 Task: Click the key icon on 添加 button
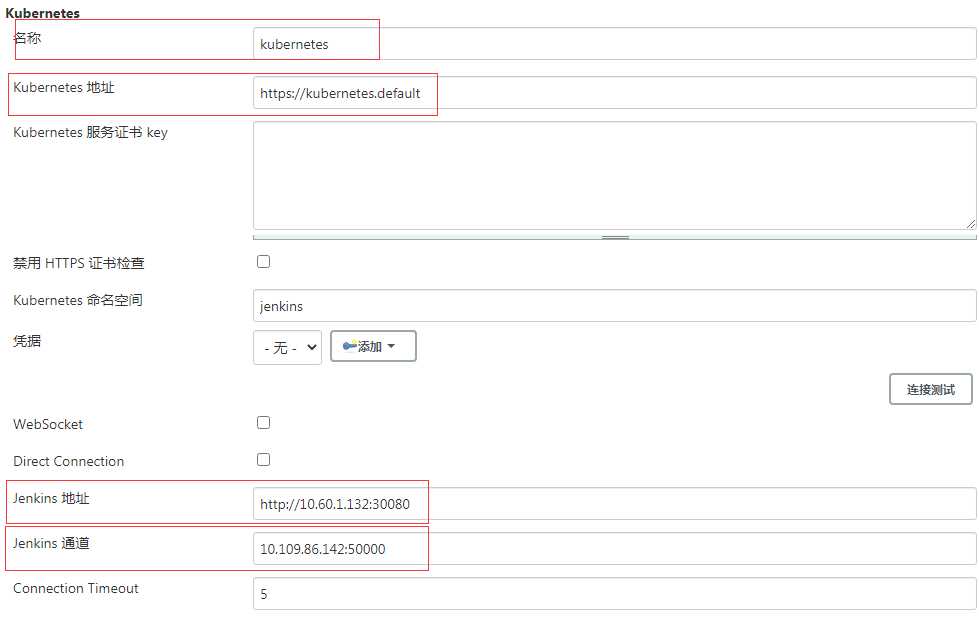(x=349, y=345)
